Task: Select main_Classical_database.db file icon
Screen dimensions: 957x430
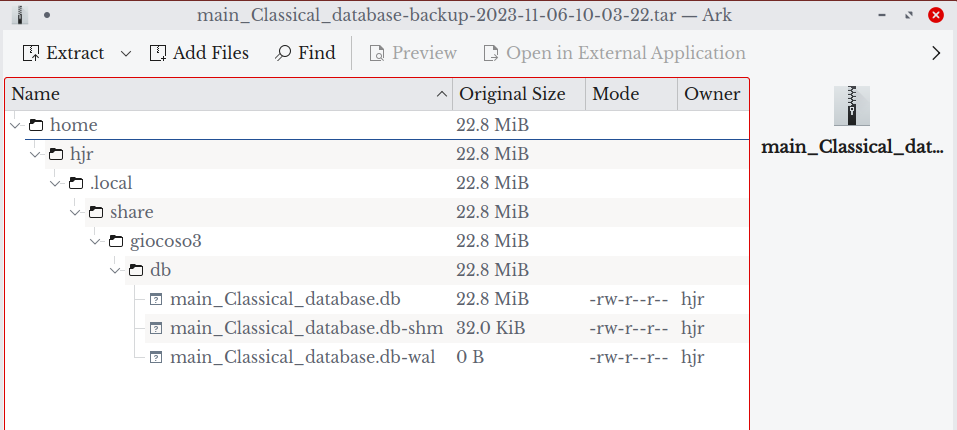Action: point(156,299)
